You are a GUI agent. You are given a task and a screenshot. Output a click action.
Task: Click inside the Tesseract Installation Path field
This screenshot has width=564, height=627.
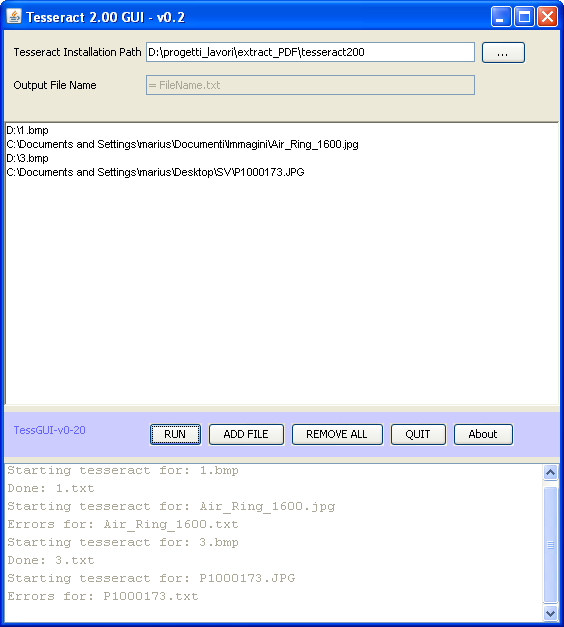pos(310,52)
